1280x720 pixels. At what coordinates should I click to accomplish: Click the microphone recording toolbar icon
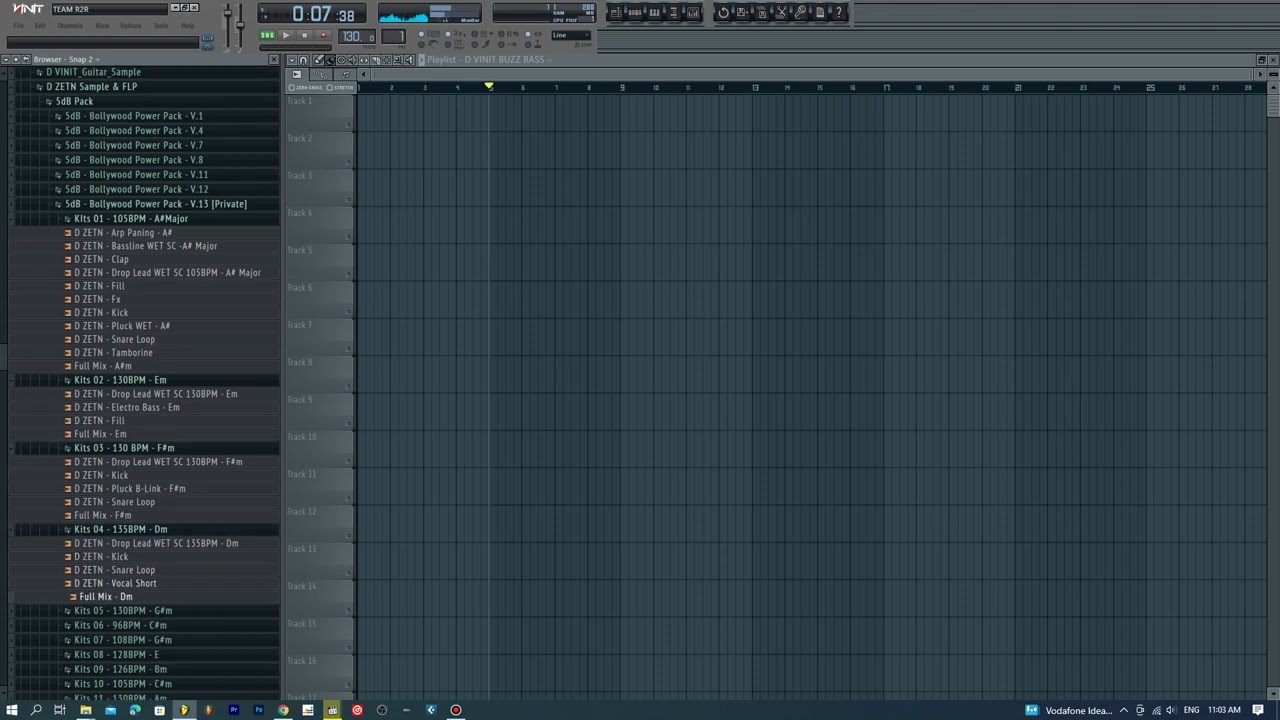800,13
